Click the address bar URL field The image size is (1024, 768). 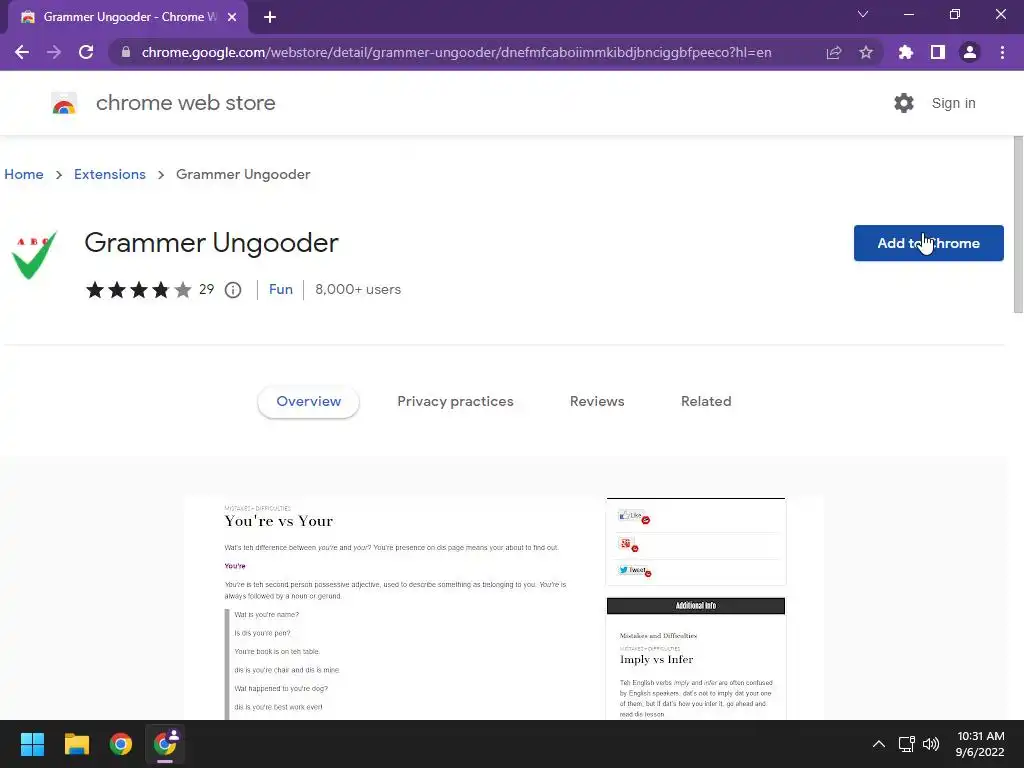pos(456,52)
